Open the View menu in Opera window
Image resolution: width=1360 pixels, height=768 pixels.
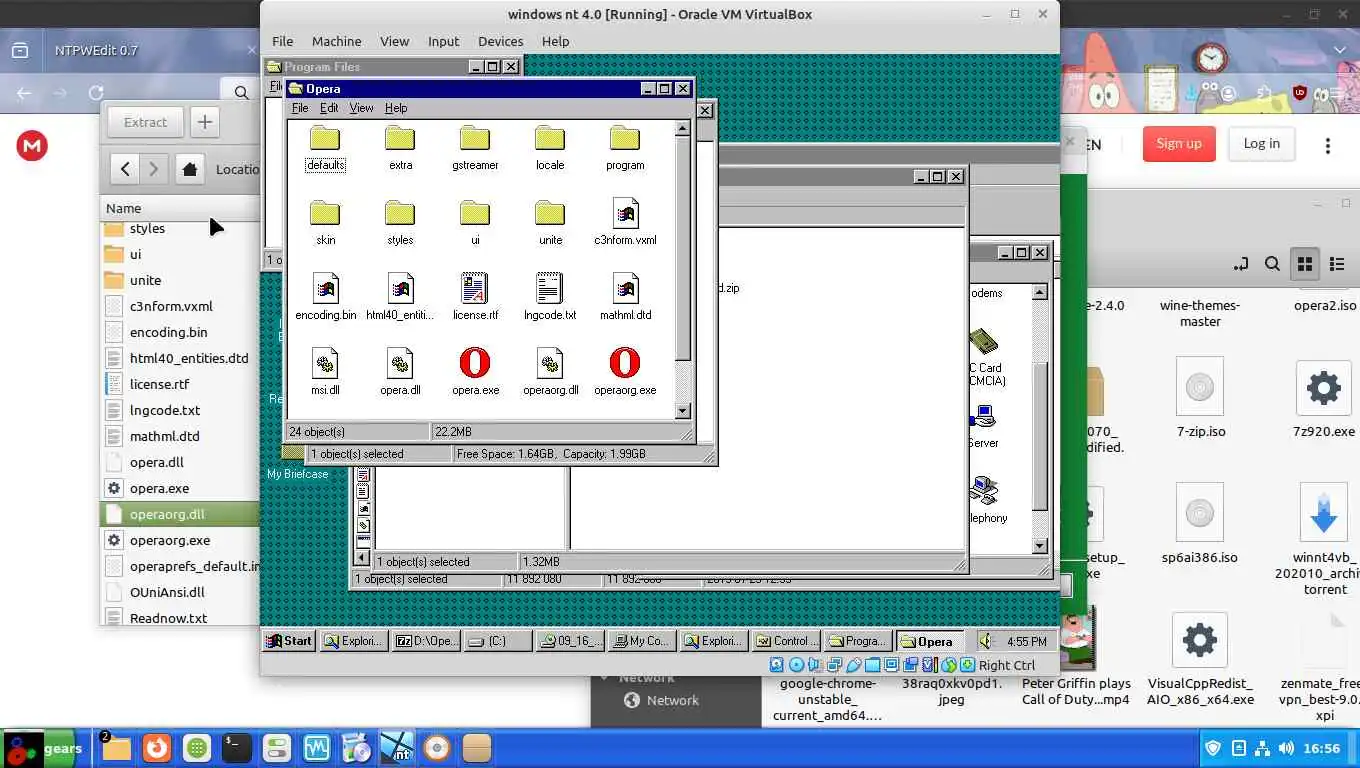[361, 108]
